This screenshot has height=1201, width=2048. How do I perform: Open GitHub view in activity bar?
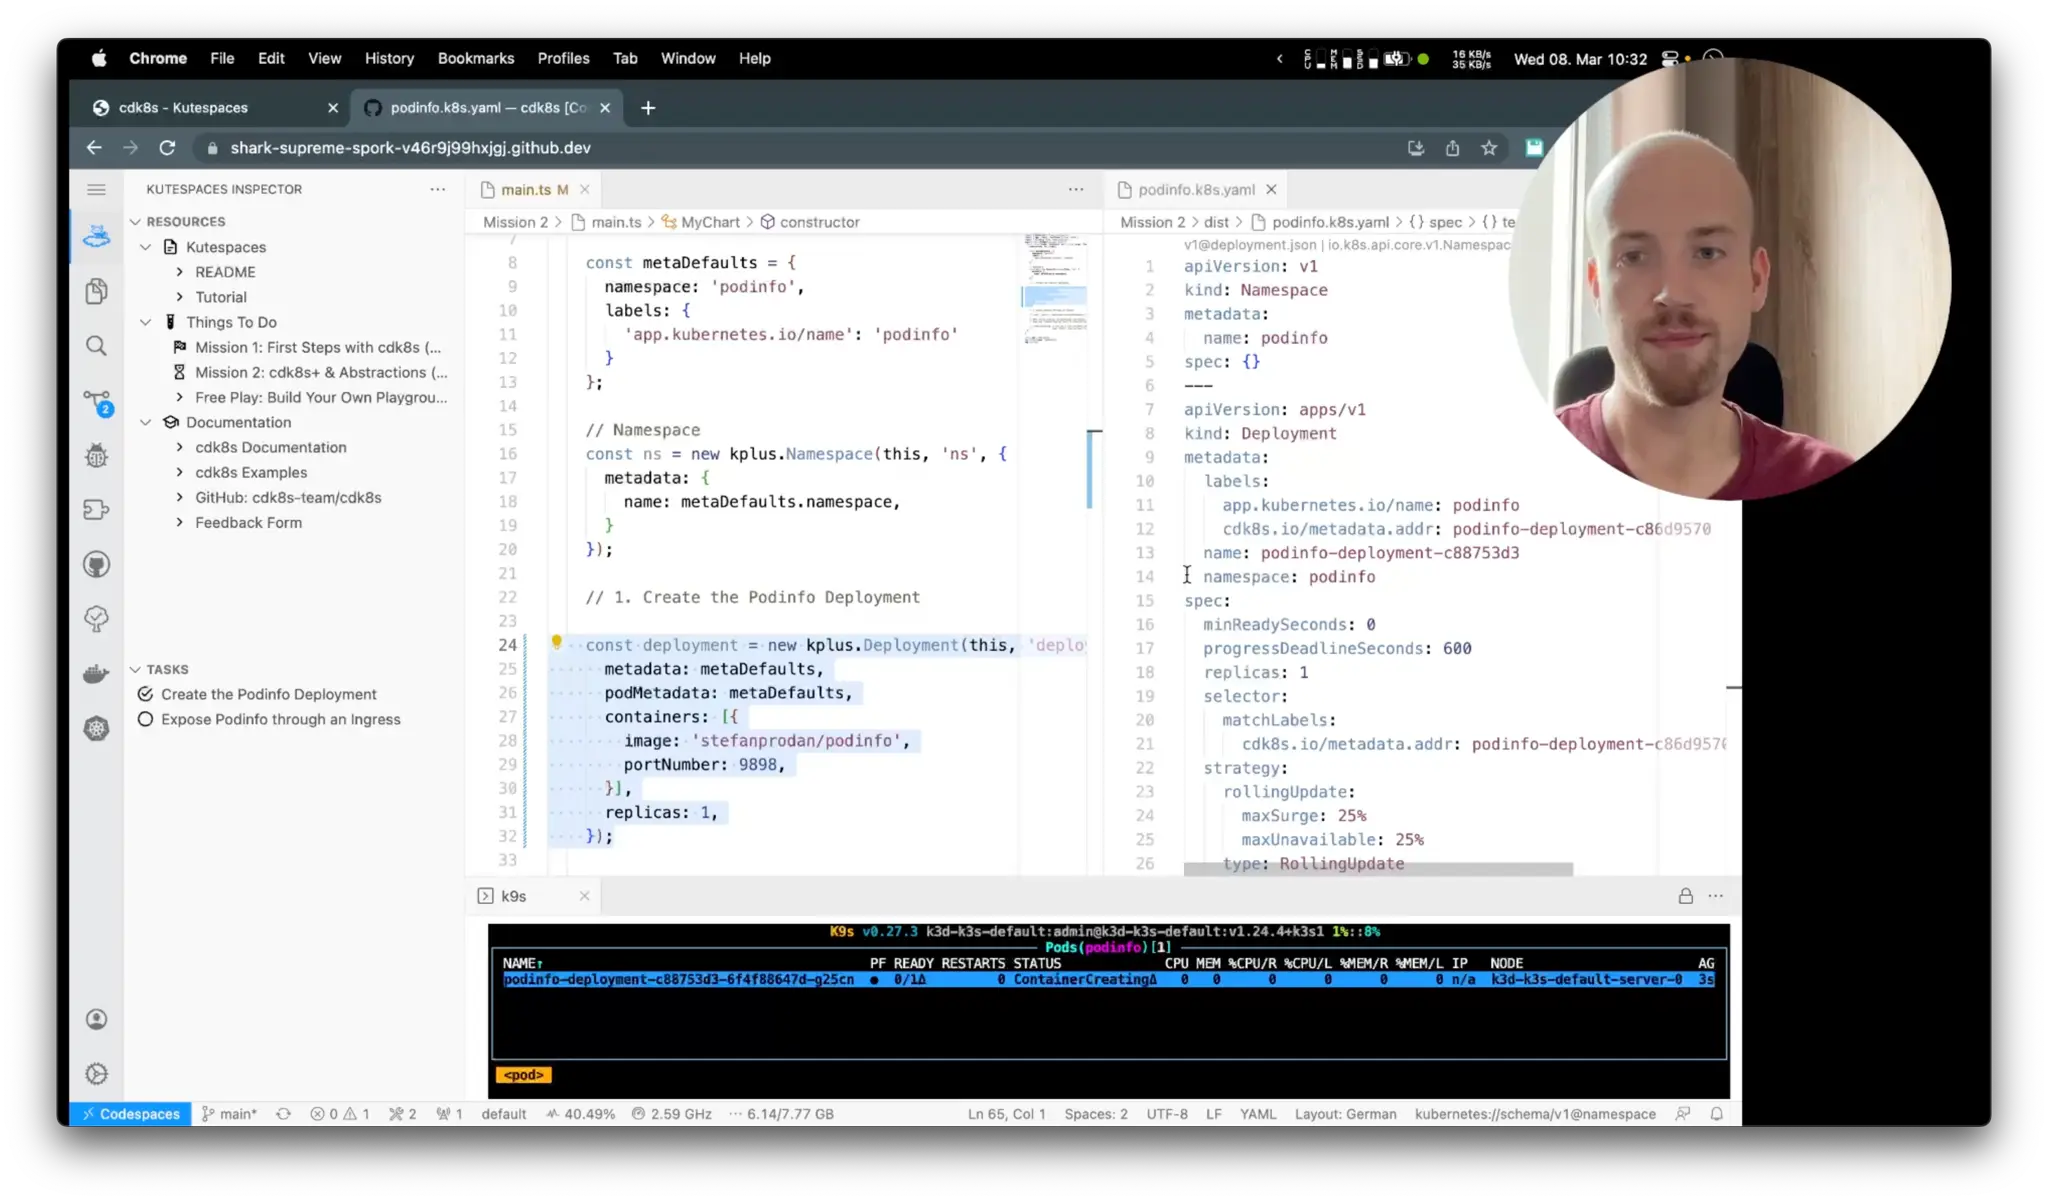tap(96, 565)
